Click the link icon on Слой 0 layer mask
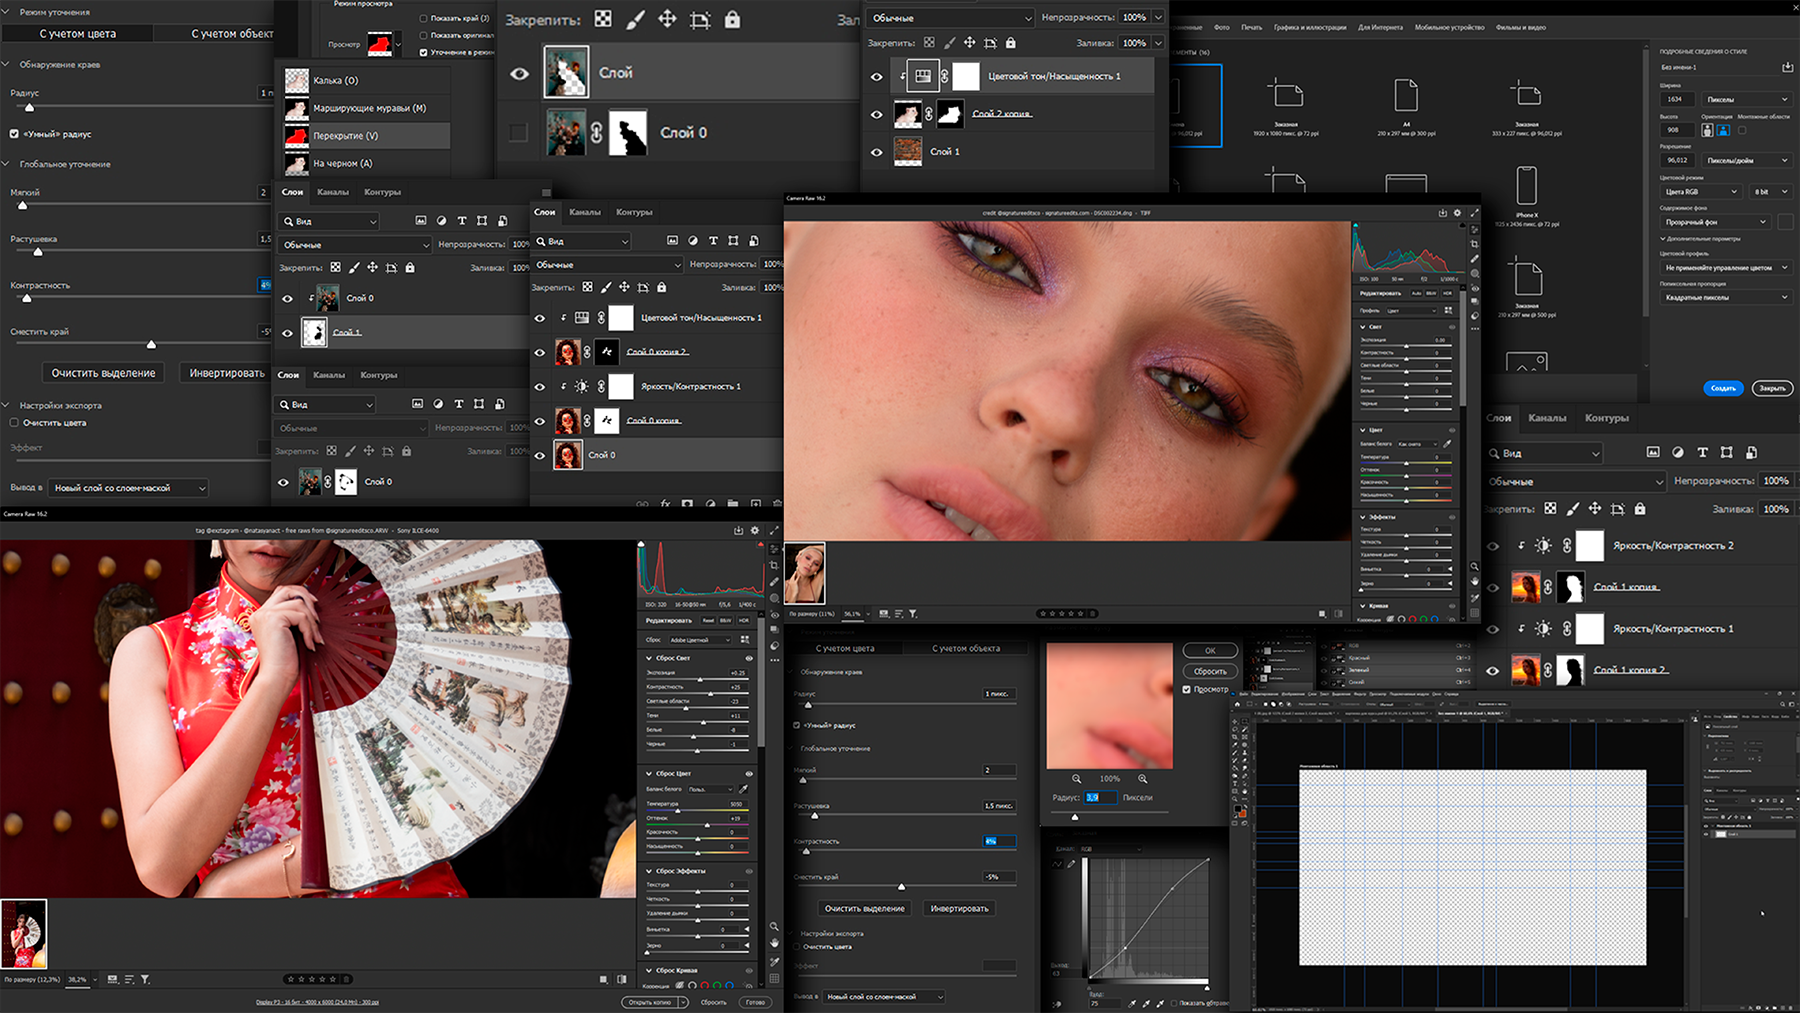1800x1013 pixels. [x=597, y=133]
